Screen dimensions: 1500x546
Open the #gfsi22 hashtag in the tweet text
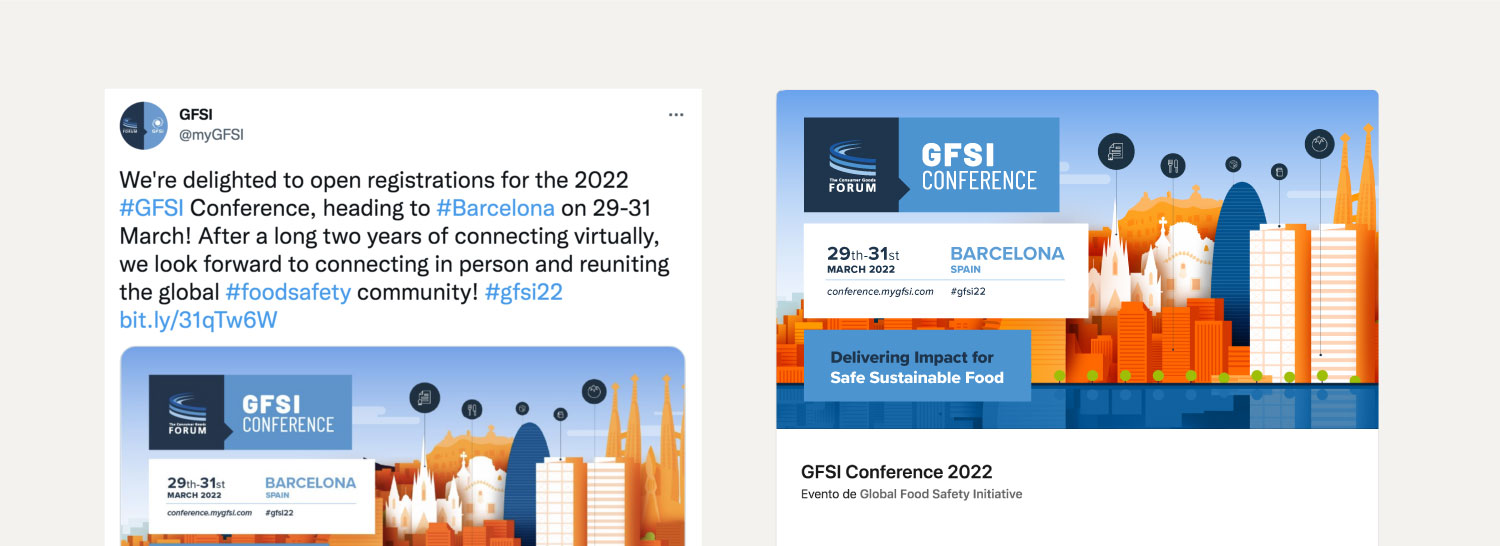[x=524, y=292]
